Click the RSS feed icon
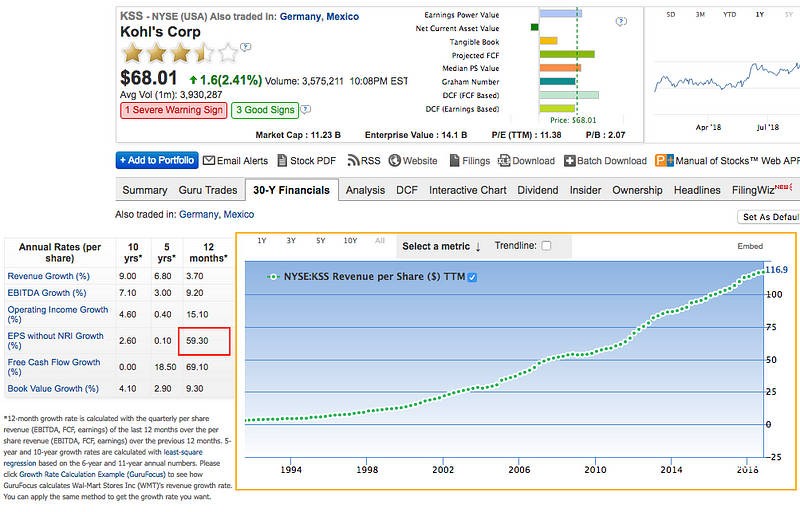Image resolution: width=800 pixels, height=512 pixels. (353, 161)
